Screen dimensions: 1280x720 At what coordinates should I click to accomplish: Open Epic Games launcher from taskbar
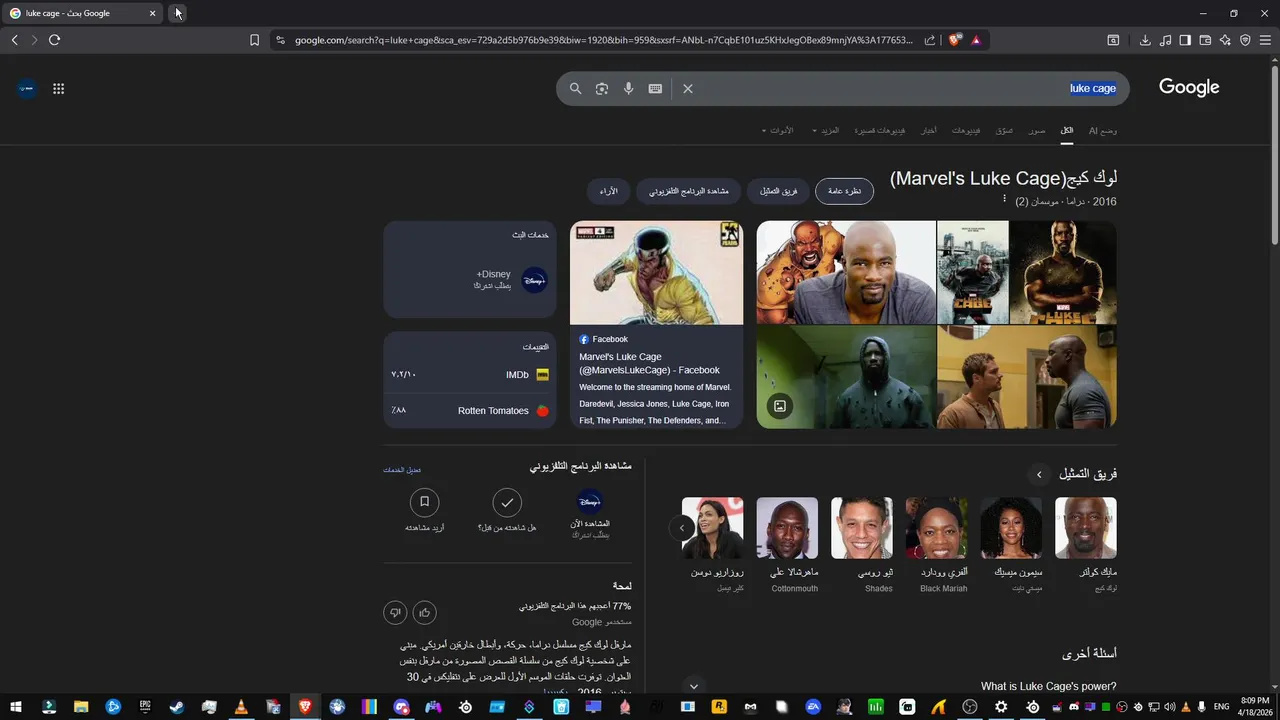click(145, 707)
